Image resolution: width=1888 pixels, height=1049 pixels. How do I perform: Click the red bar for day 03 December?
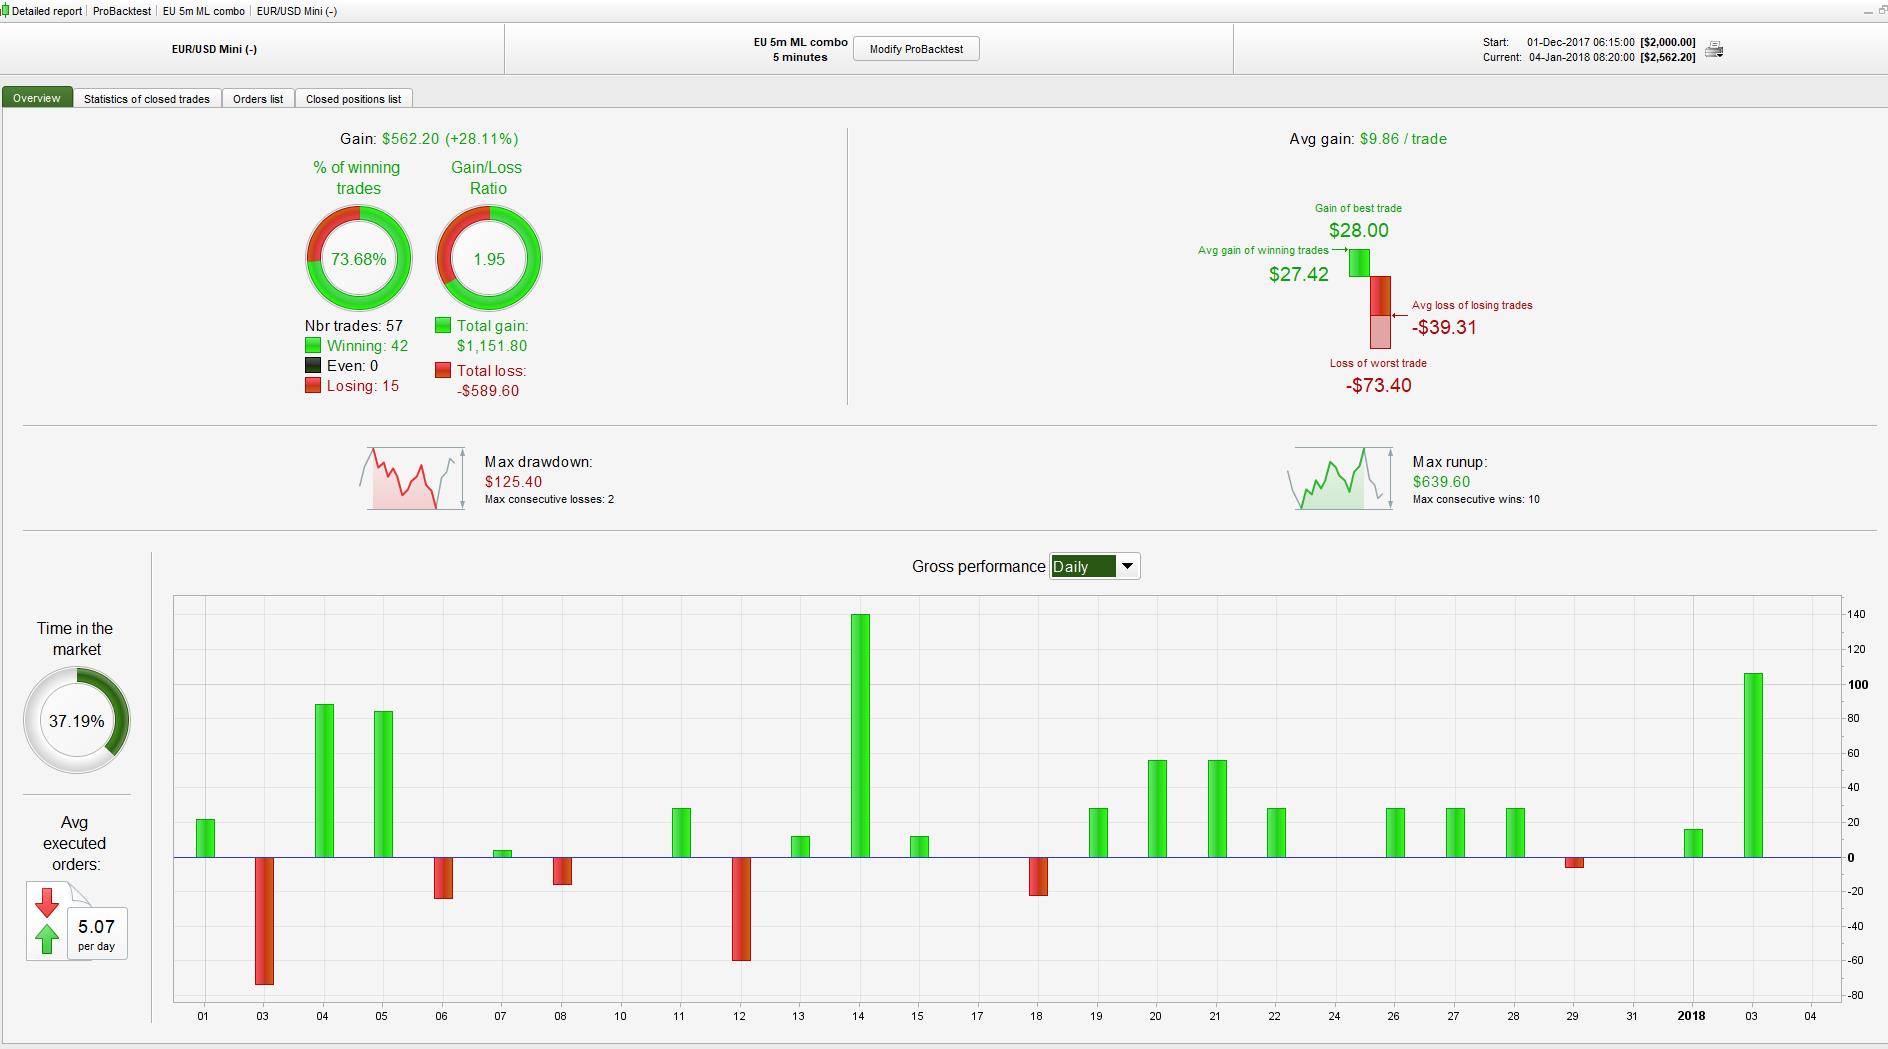click(264, 921)
